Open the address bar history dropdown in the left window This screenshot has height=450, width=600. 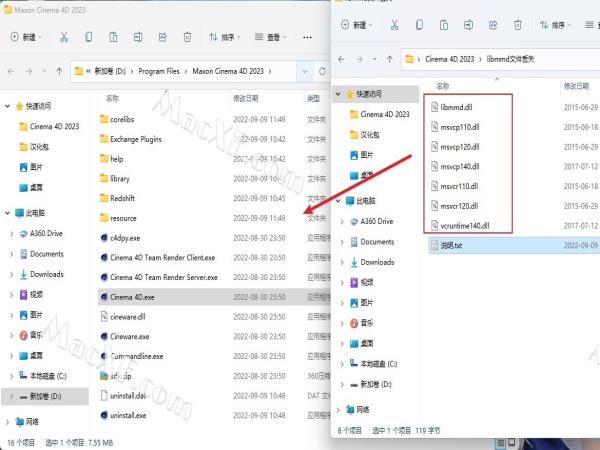(x=305, y=71)
